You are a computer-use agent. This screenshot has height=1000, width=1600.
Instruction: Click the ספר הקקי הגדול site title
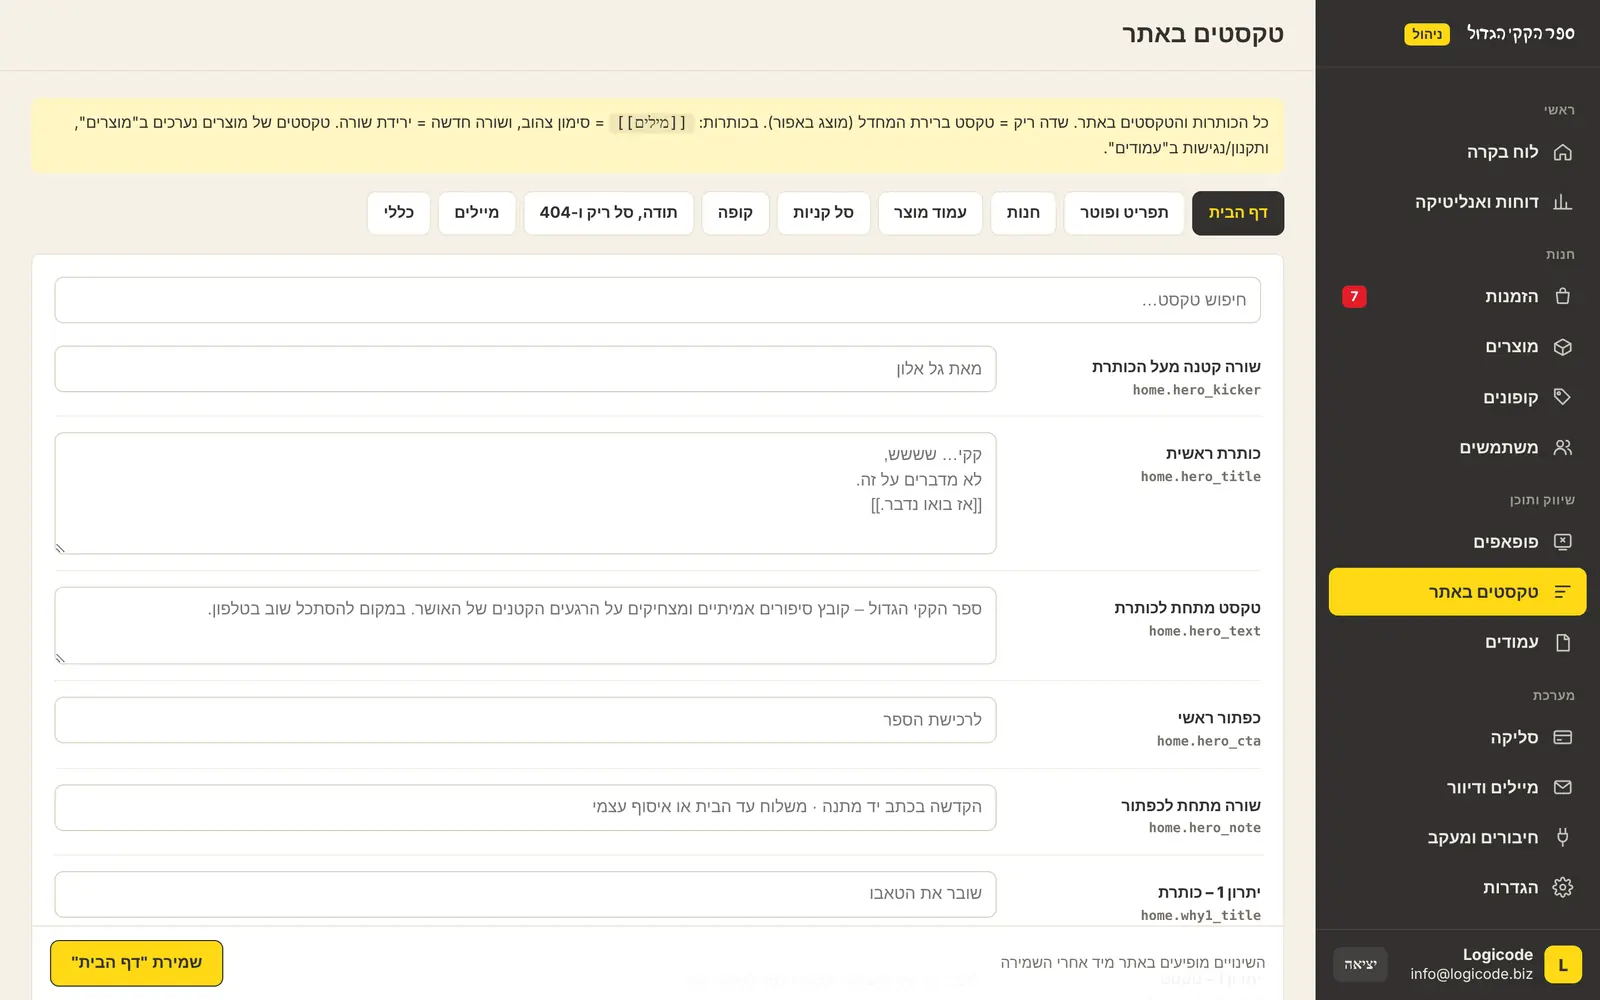(x=1520, y=33)
